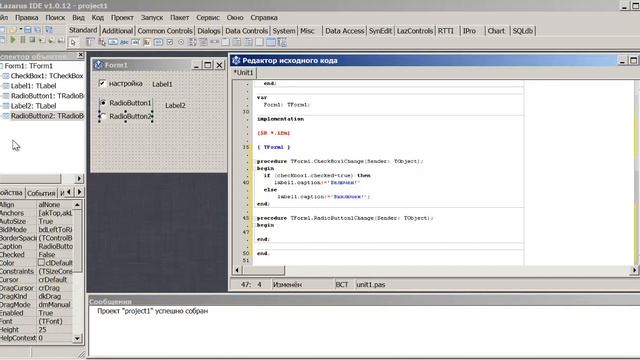Open the События tab in the object inspector
The image size is (640, 360).
[41, 193]
